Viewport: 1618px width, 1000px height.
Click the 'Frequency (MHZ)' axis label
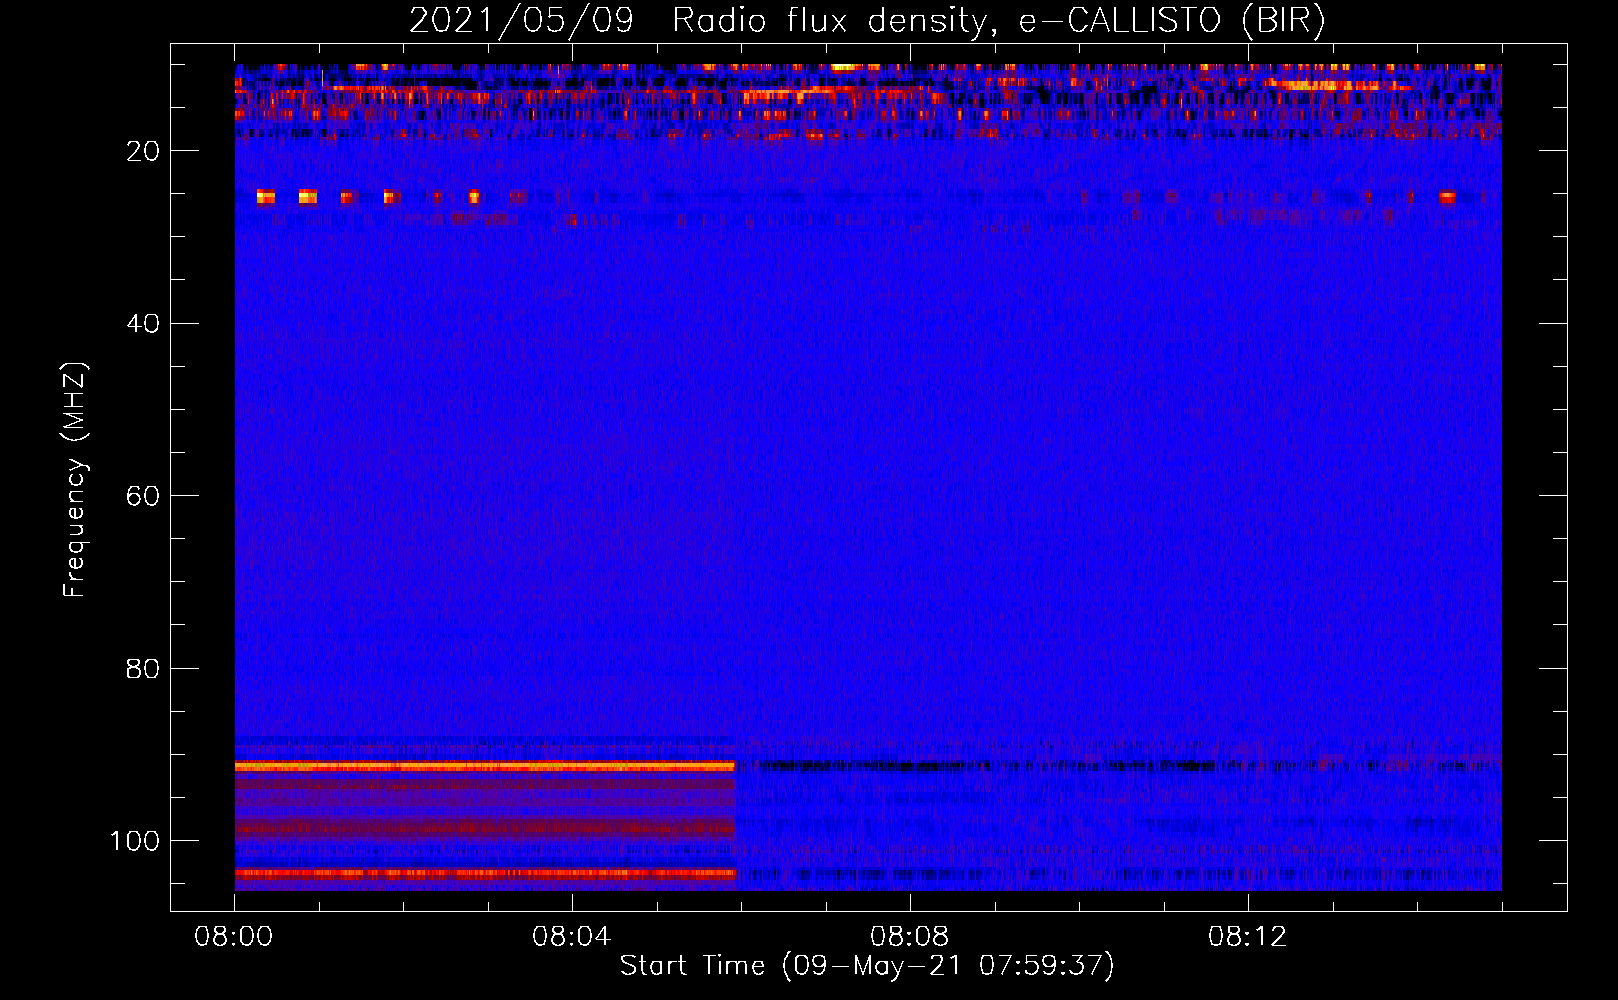pos(75,480)
